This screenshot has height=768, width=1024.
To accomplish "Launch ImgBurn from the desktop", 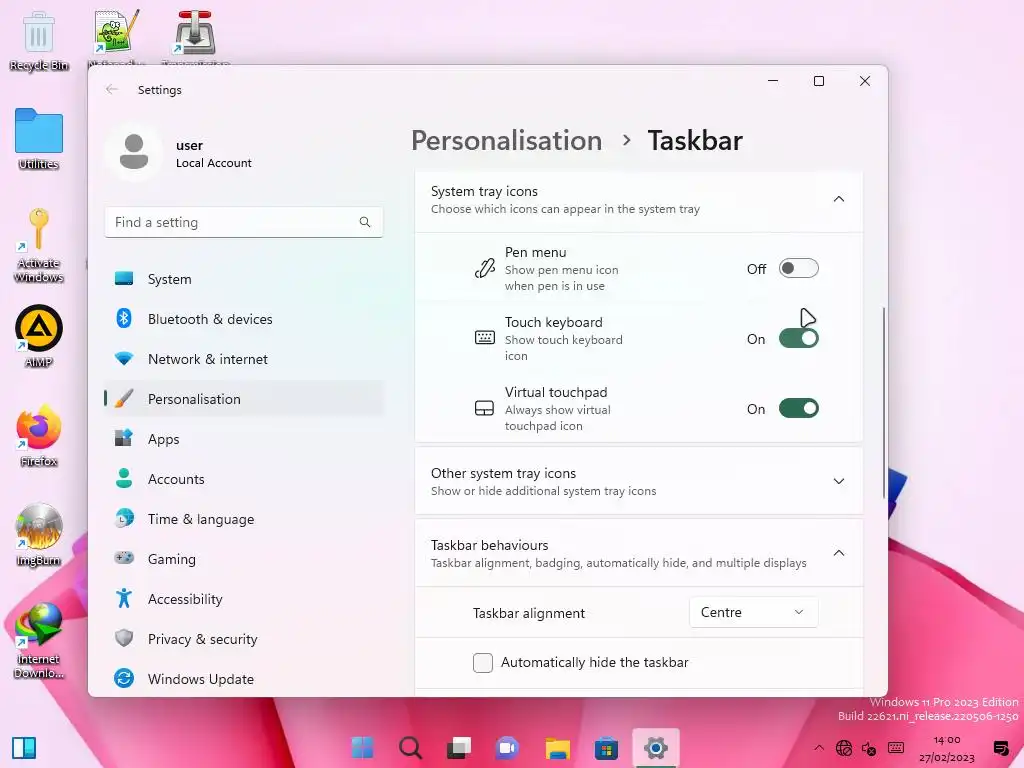I will click(x=39, y=534).
